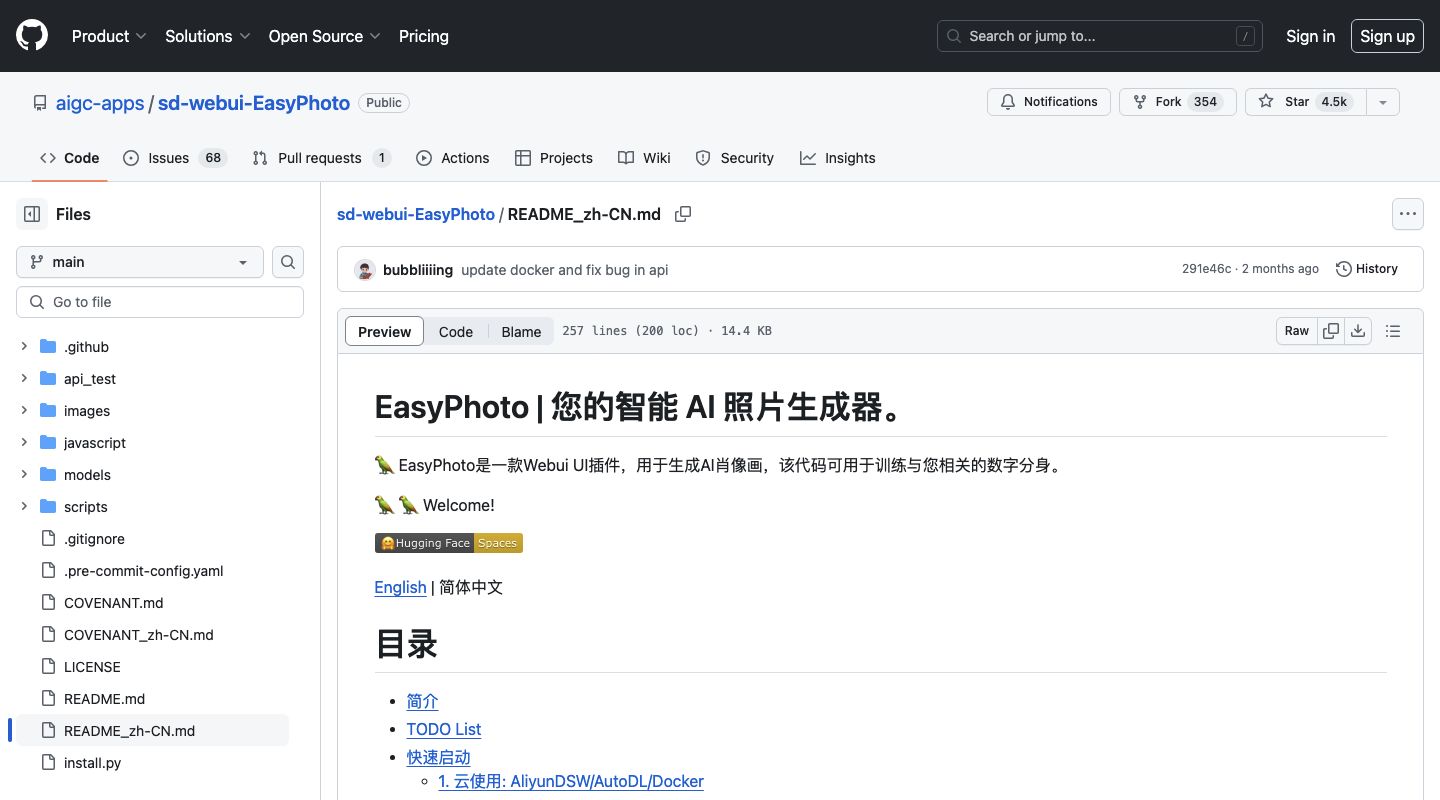Viewport: 1440px width, 800px height.
Task: Click the repository icon beside aigc-apps
Action: (x=40, y=103)
